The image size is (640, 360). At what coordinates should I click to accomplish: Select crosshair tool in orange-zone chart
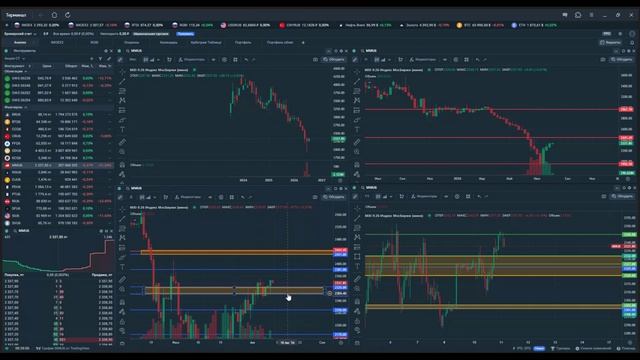point(122,209)
